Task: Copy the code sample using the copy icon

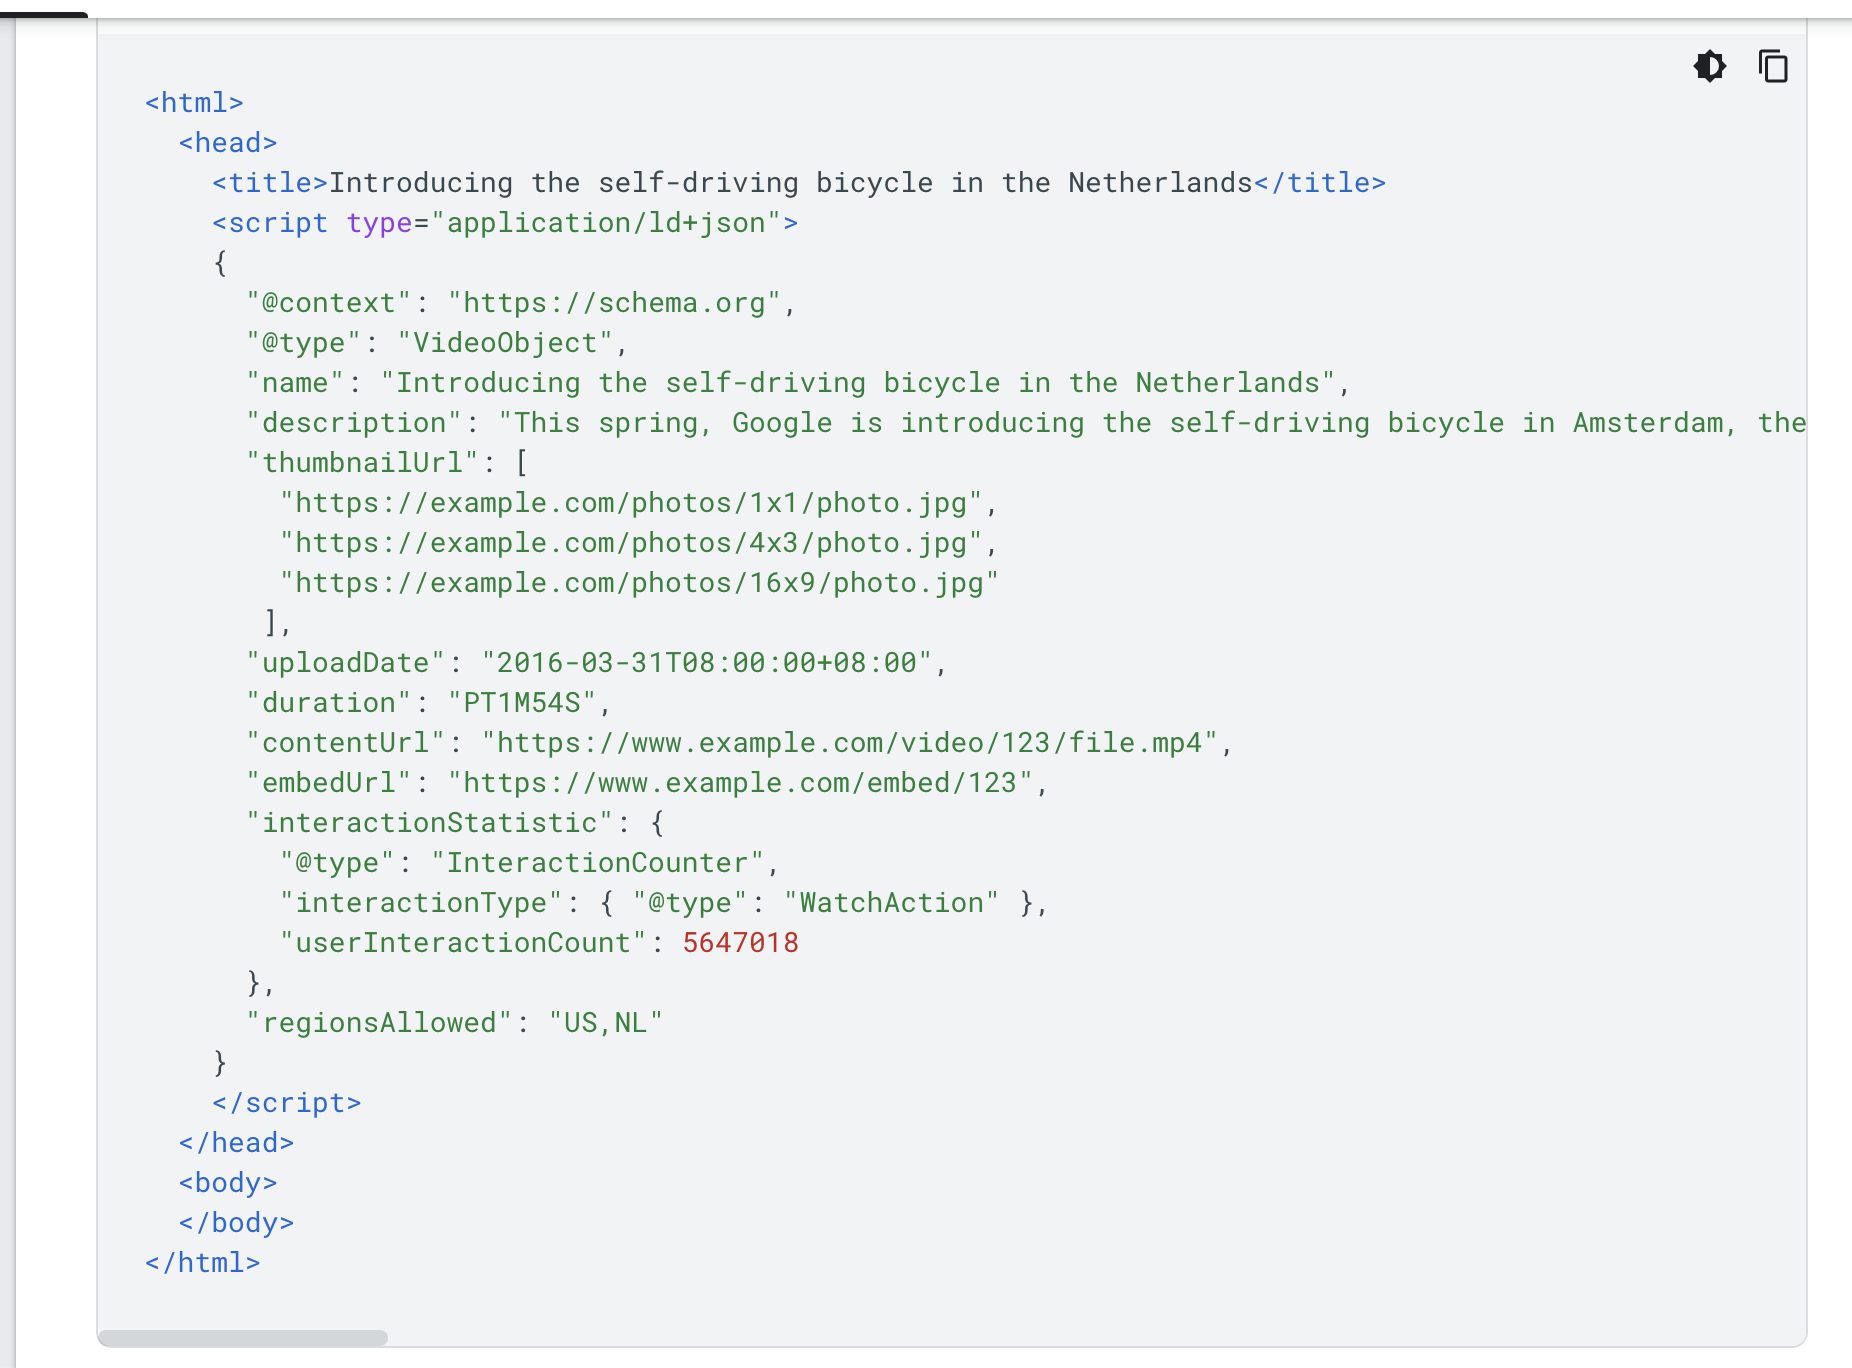Action: (1773, 66)
